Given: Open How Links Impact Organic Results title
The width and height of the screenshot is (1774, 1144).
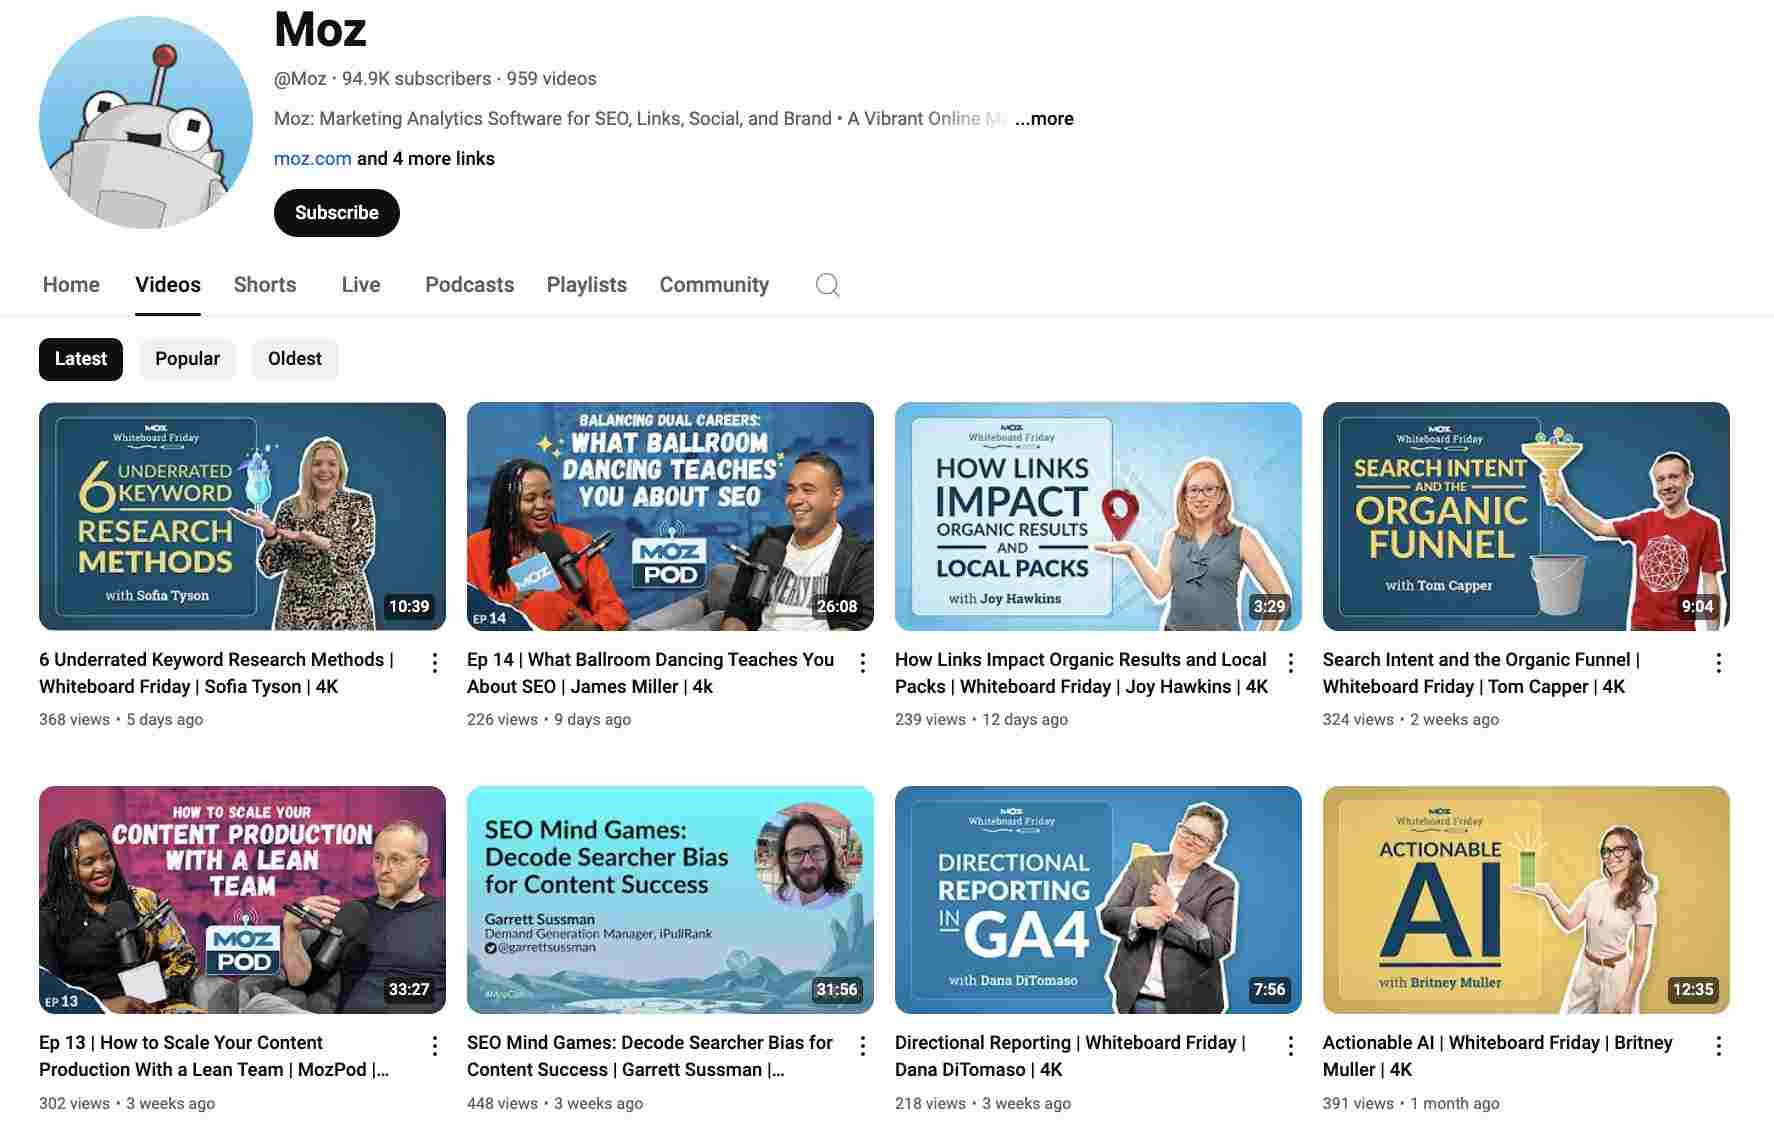Looking at the screenshot, I should (x=1081, y=673).
